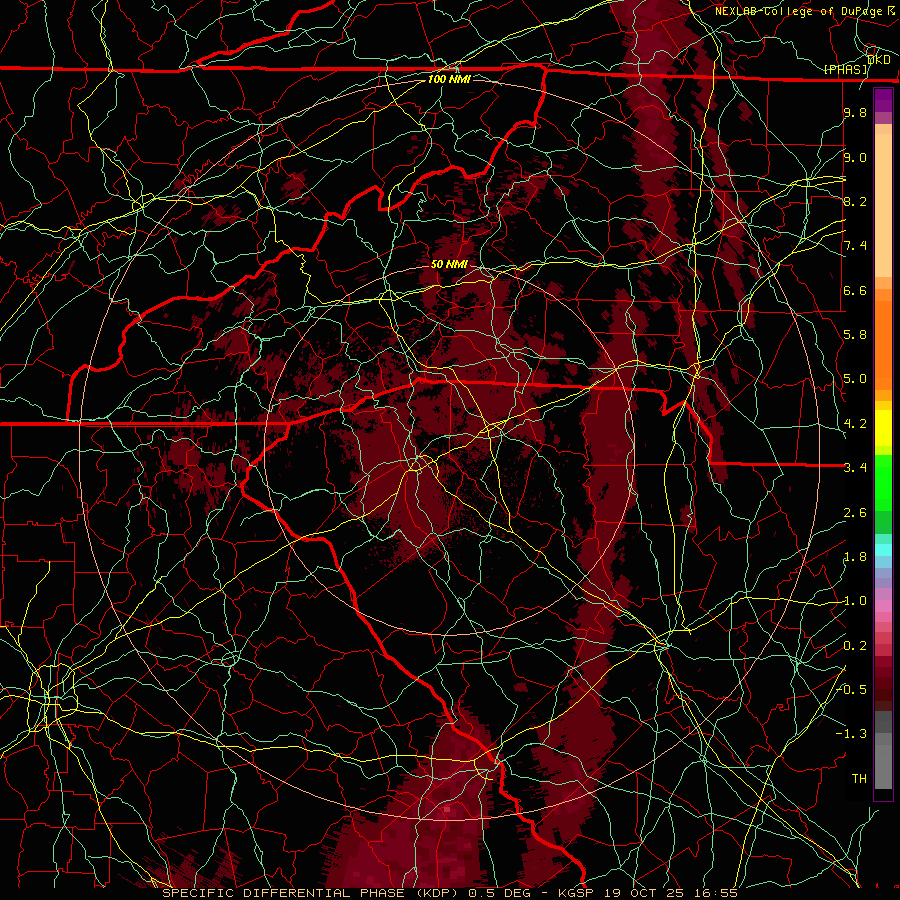Click the [PHAS] units label
The width and height of the screenshot is (900, 900).
[846, 69]
